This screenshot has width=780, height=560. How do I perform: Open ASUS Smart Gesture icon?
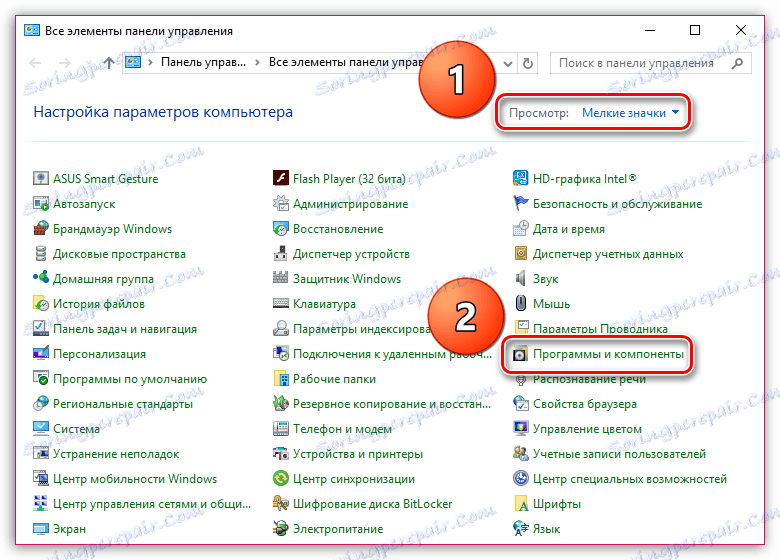41,179
